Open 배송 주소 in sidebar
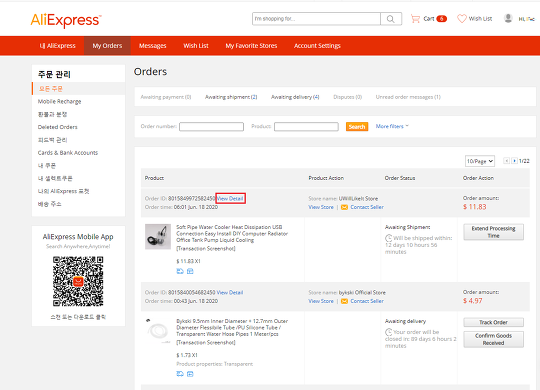540x390 pixels. click(x=49, y=204)
